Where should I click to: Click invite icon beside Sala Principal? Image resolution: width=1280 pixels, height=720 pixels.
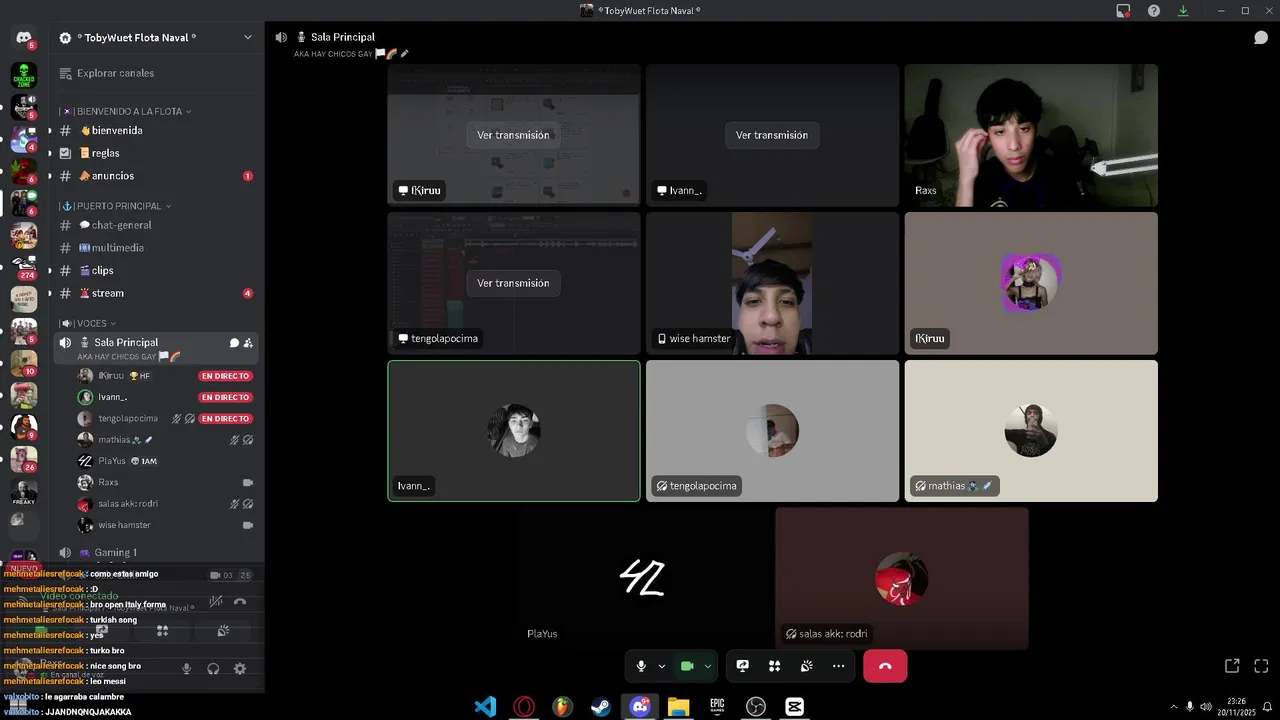248,343
